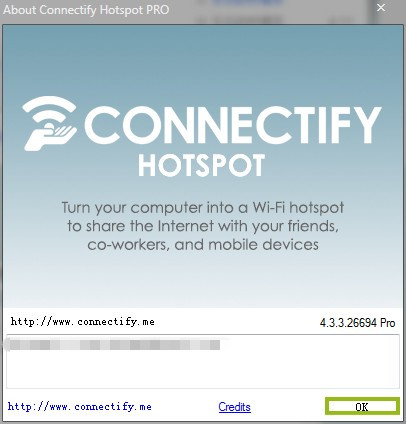Click the empty area inside the license text box
The image size is (406, 424).
203,370
